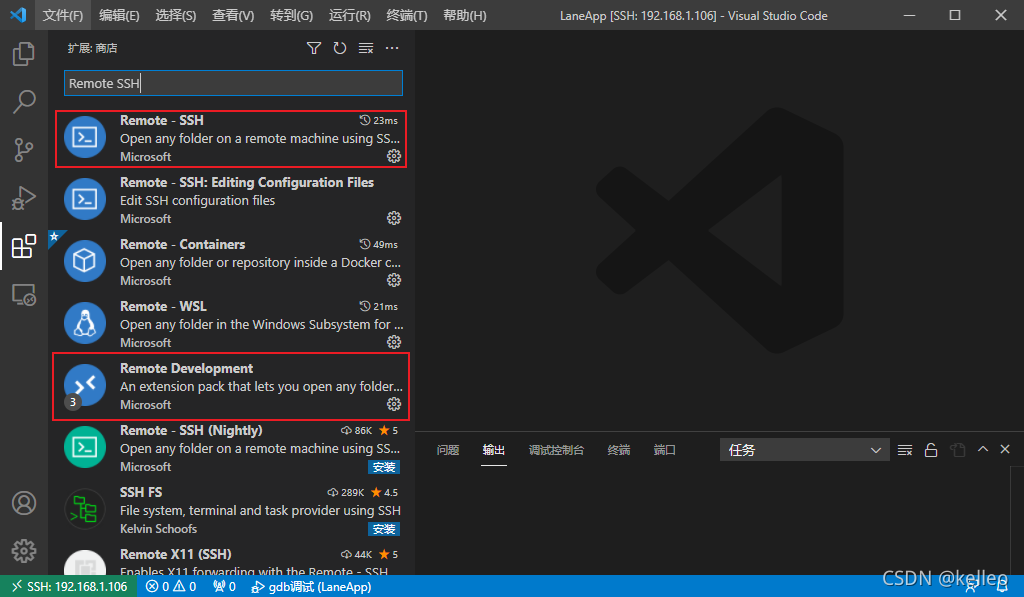1024x597 pixels.
Task: Select the Remote Development title
Action: coord(186,368)
